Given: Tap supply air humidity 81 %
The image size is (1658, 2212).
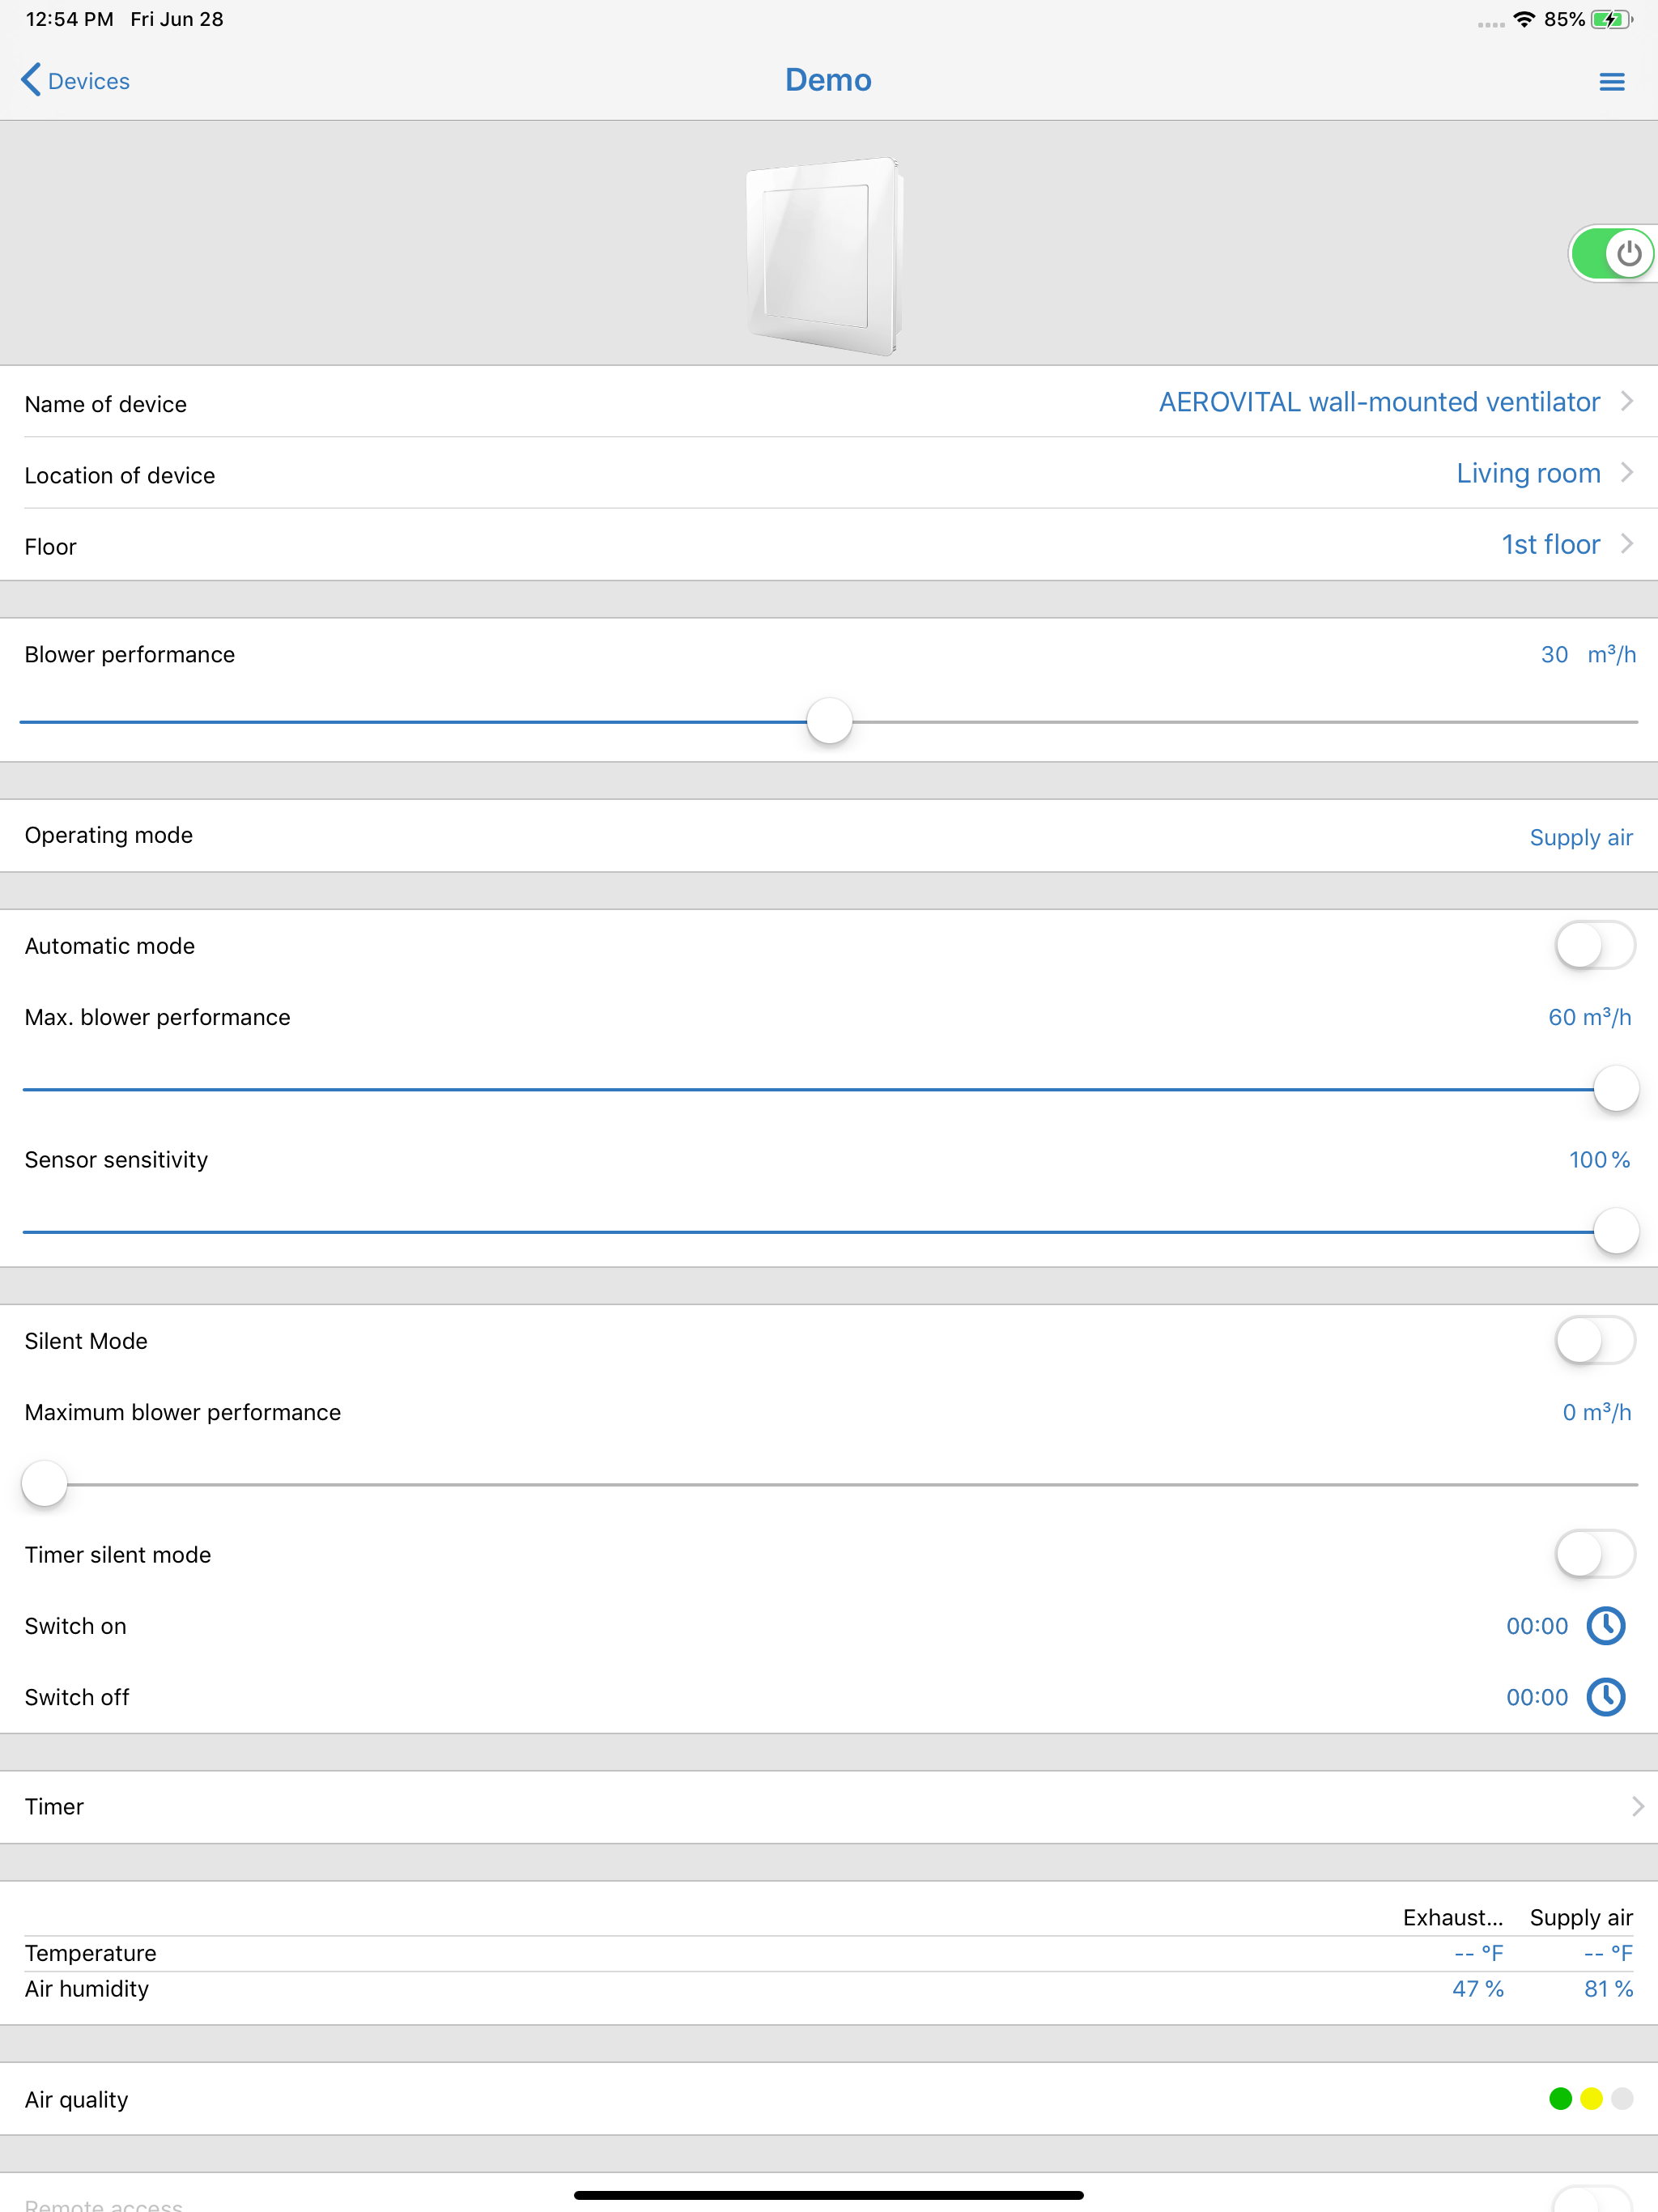Looking at the screenshot, I should point(1608,1988).
